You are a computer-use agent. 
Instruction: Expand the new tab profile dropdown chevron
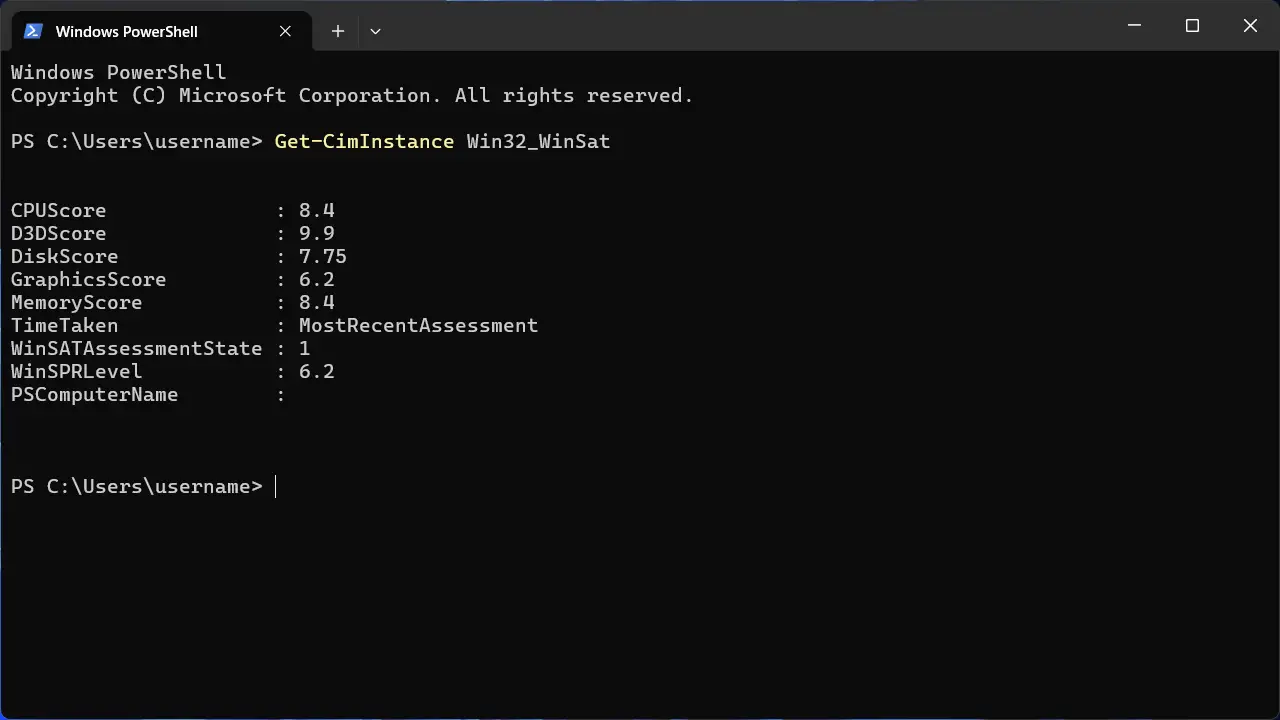point(375,31)
